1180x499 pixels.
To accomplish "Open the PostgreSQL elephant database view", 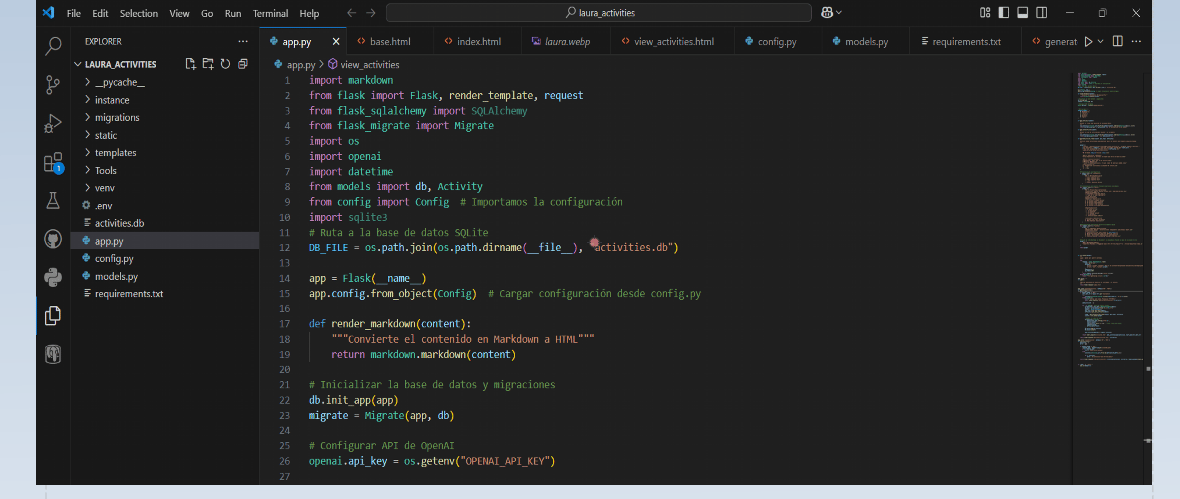I will pos(53,354).
